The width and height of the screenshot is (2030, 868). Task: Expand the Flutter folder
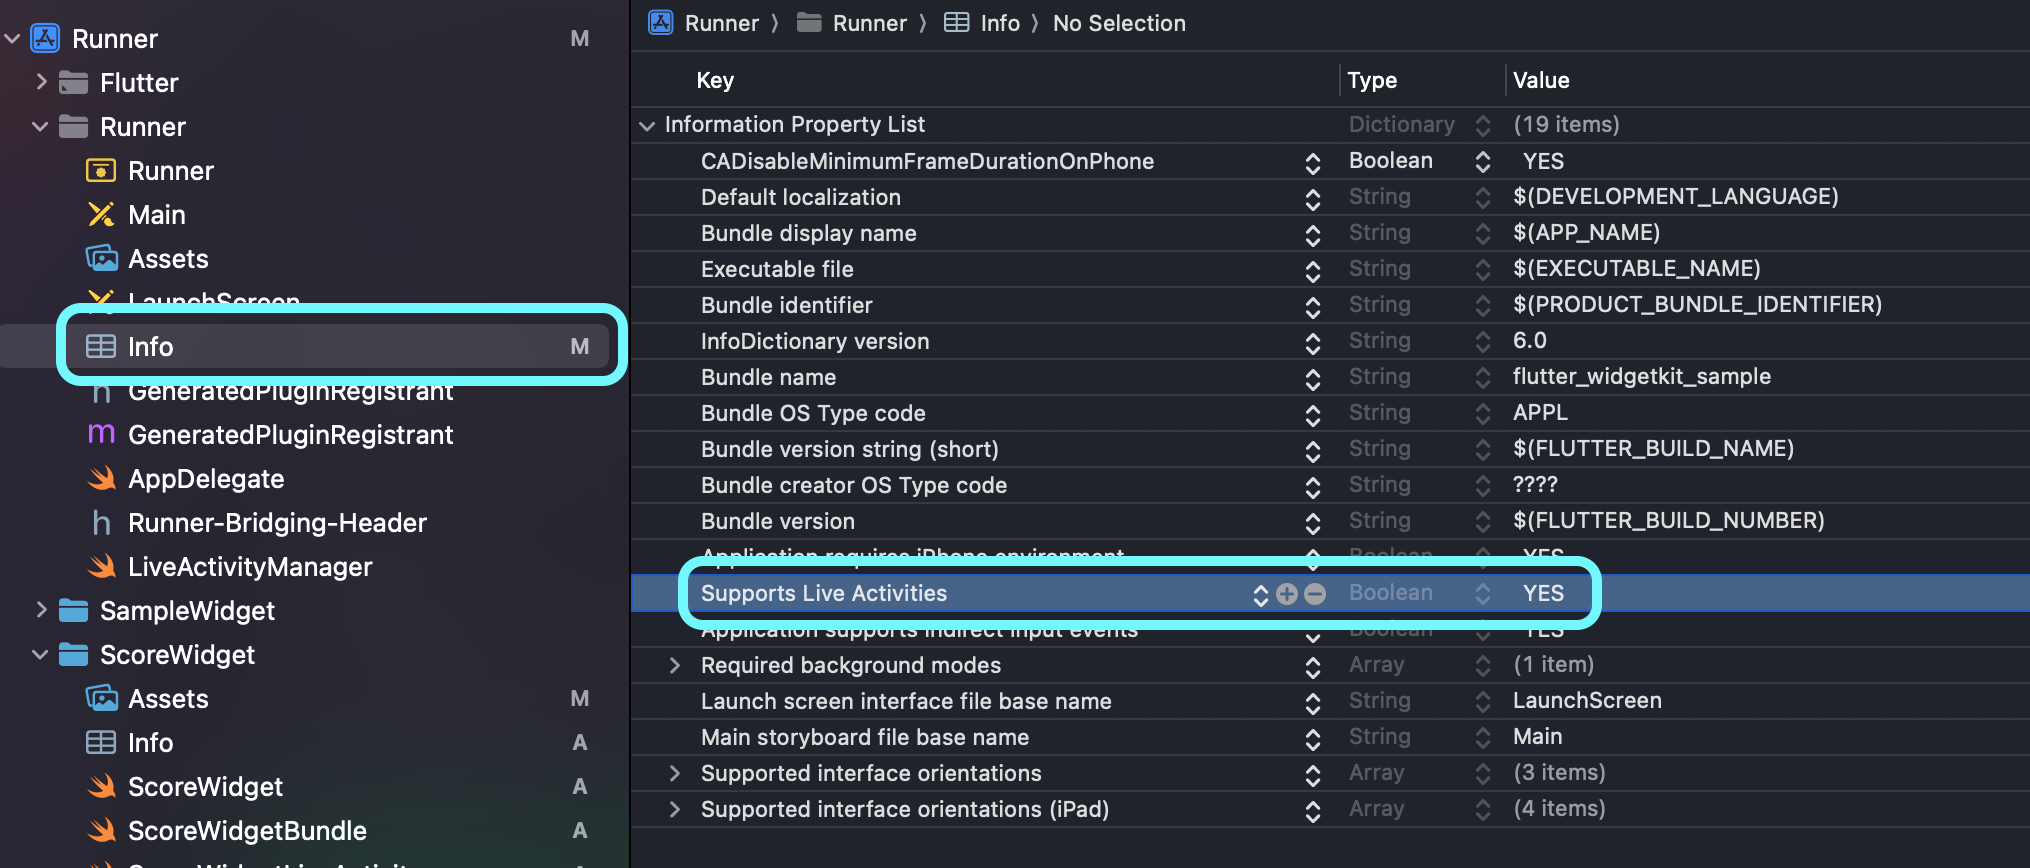coord(41,82)
